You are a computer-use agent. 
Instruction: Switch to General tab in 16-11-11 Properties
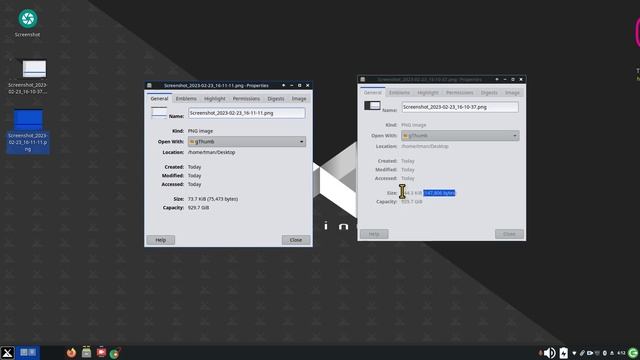(x=159, y=99)
